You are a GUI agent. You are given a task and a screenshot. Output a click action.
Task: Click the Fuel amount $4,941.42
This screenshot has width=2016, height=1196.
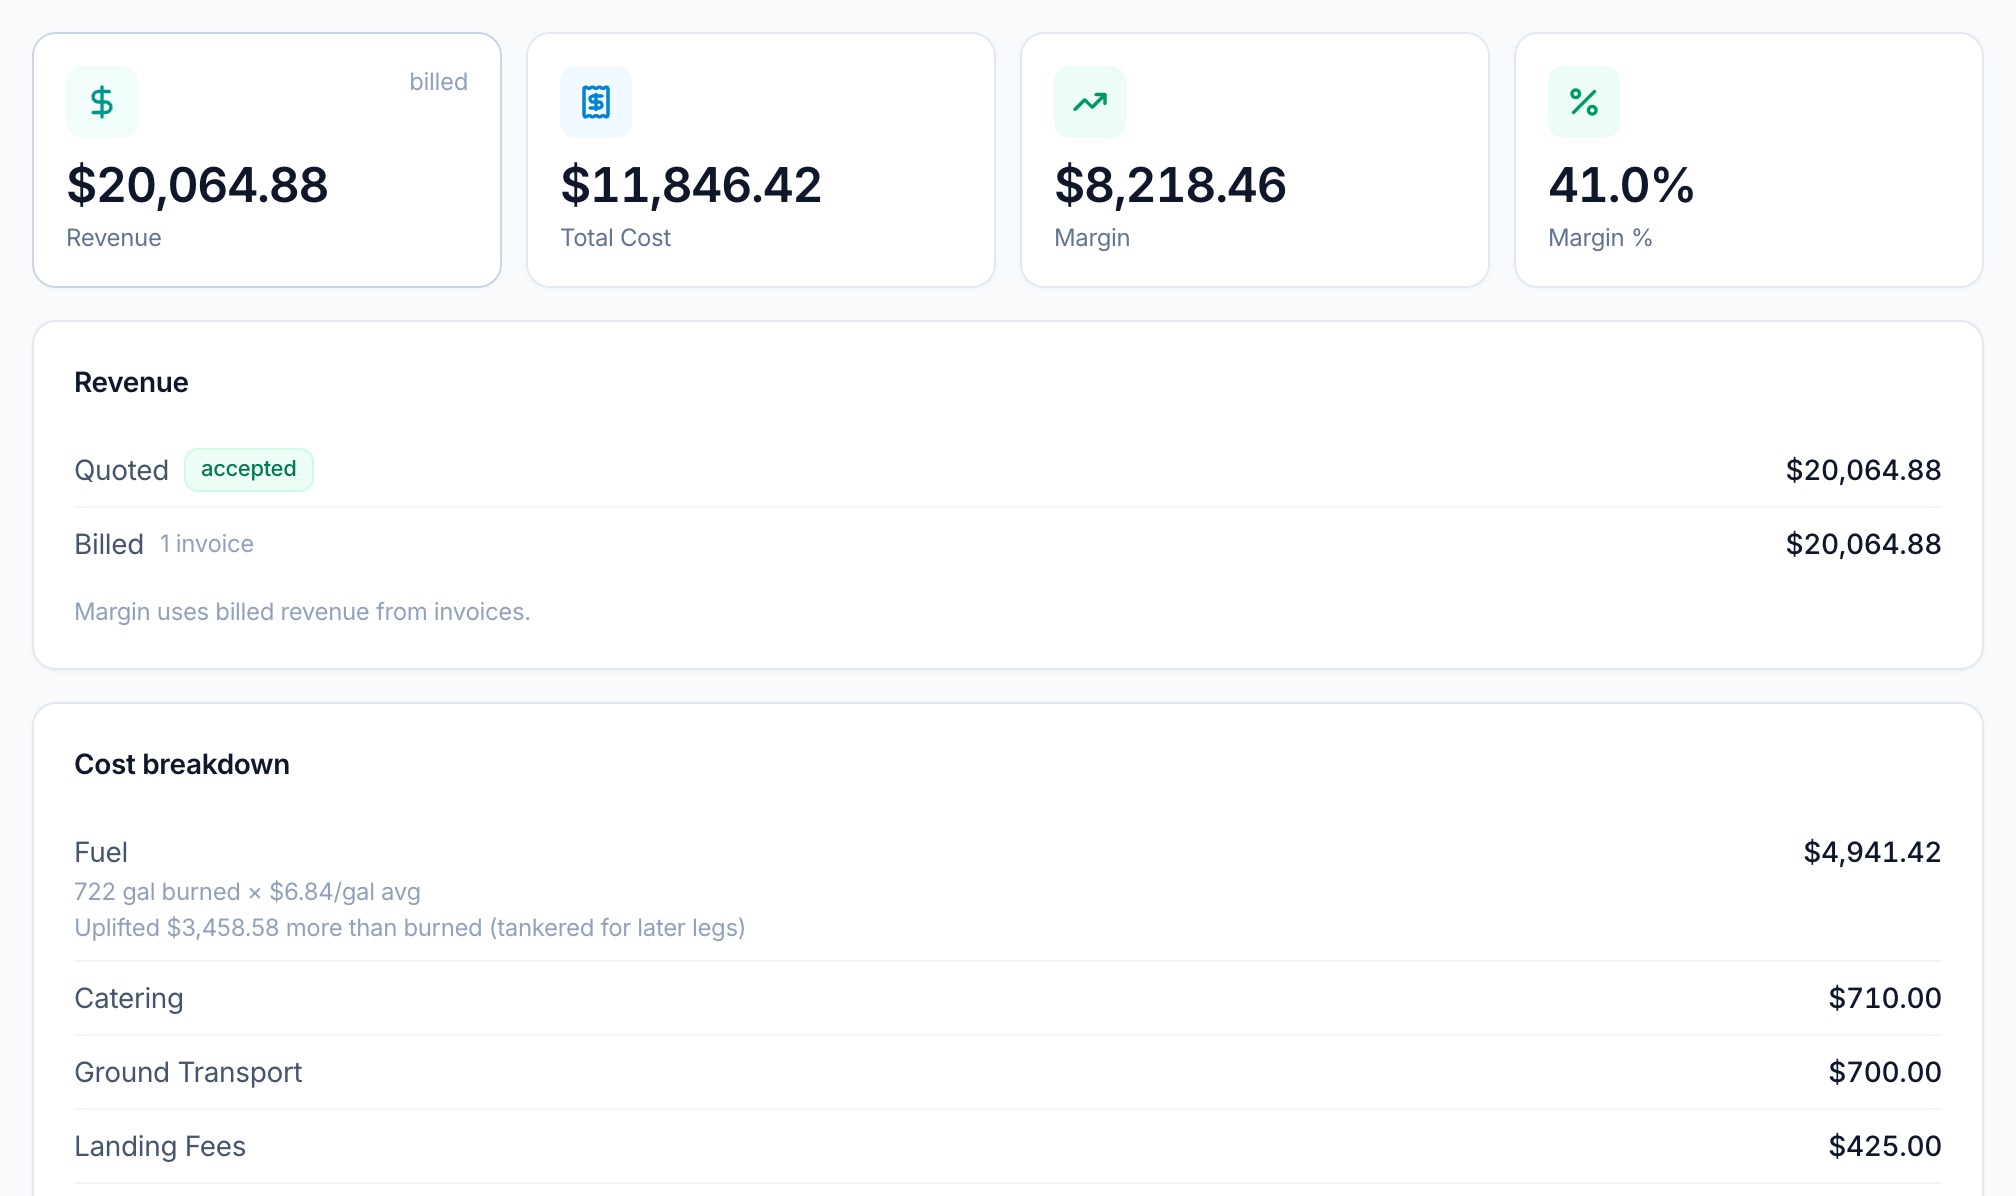(x=1872, y=852)
